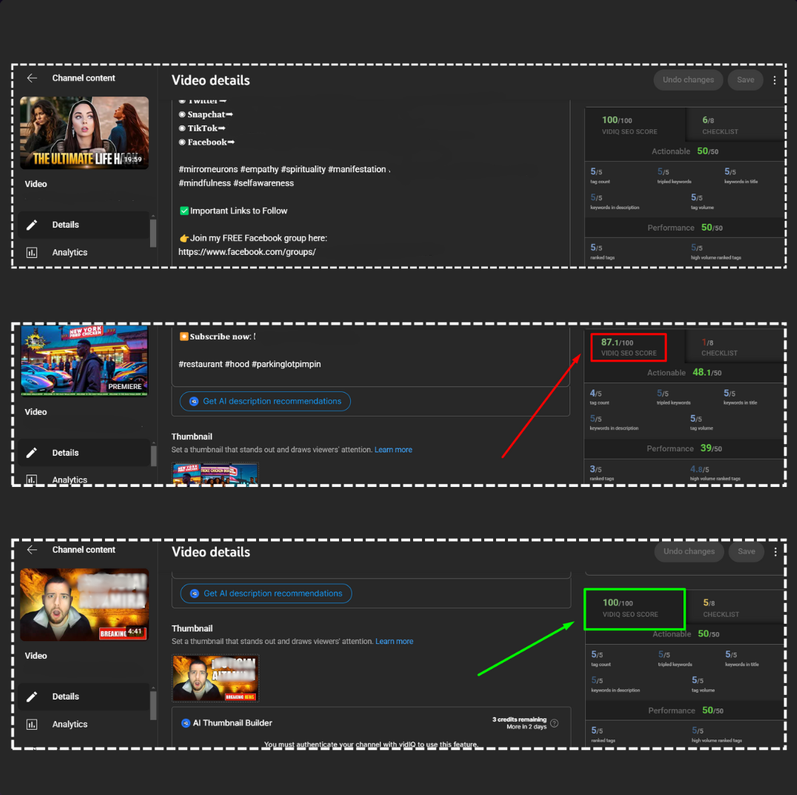Image resolution: width=797 pixels, height=795 pixels.
Task: Click '4.8/5 high volume ranked tags' score
Action: (x=715, y=472)
